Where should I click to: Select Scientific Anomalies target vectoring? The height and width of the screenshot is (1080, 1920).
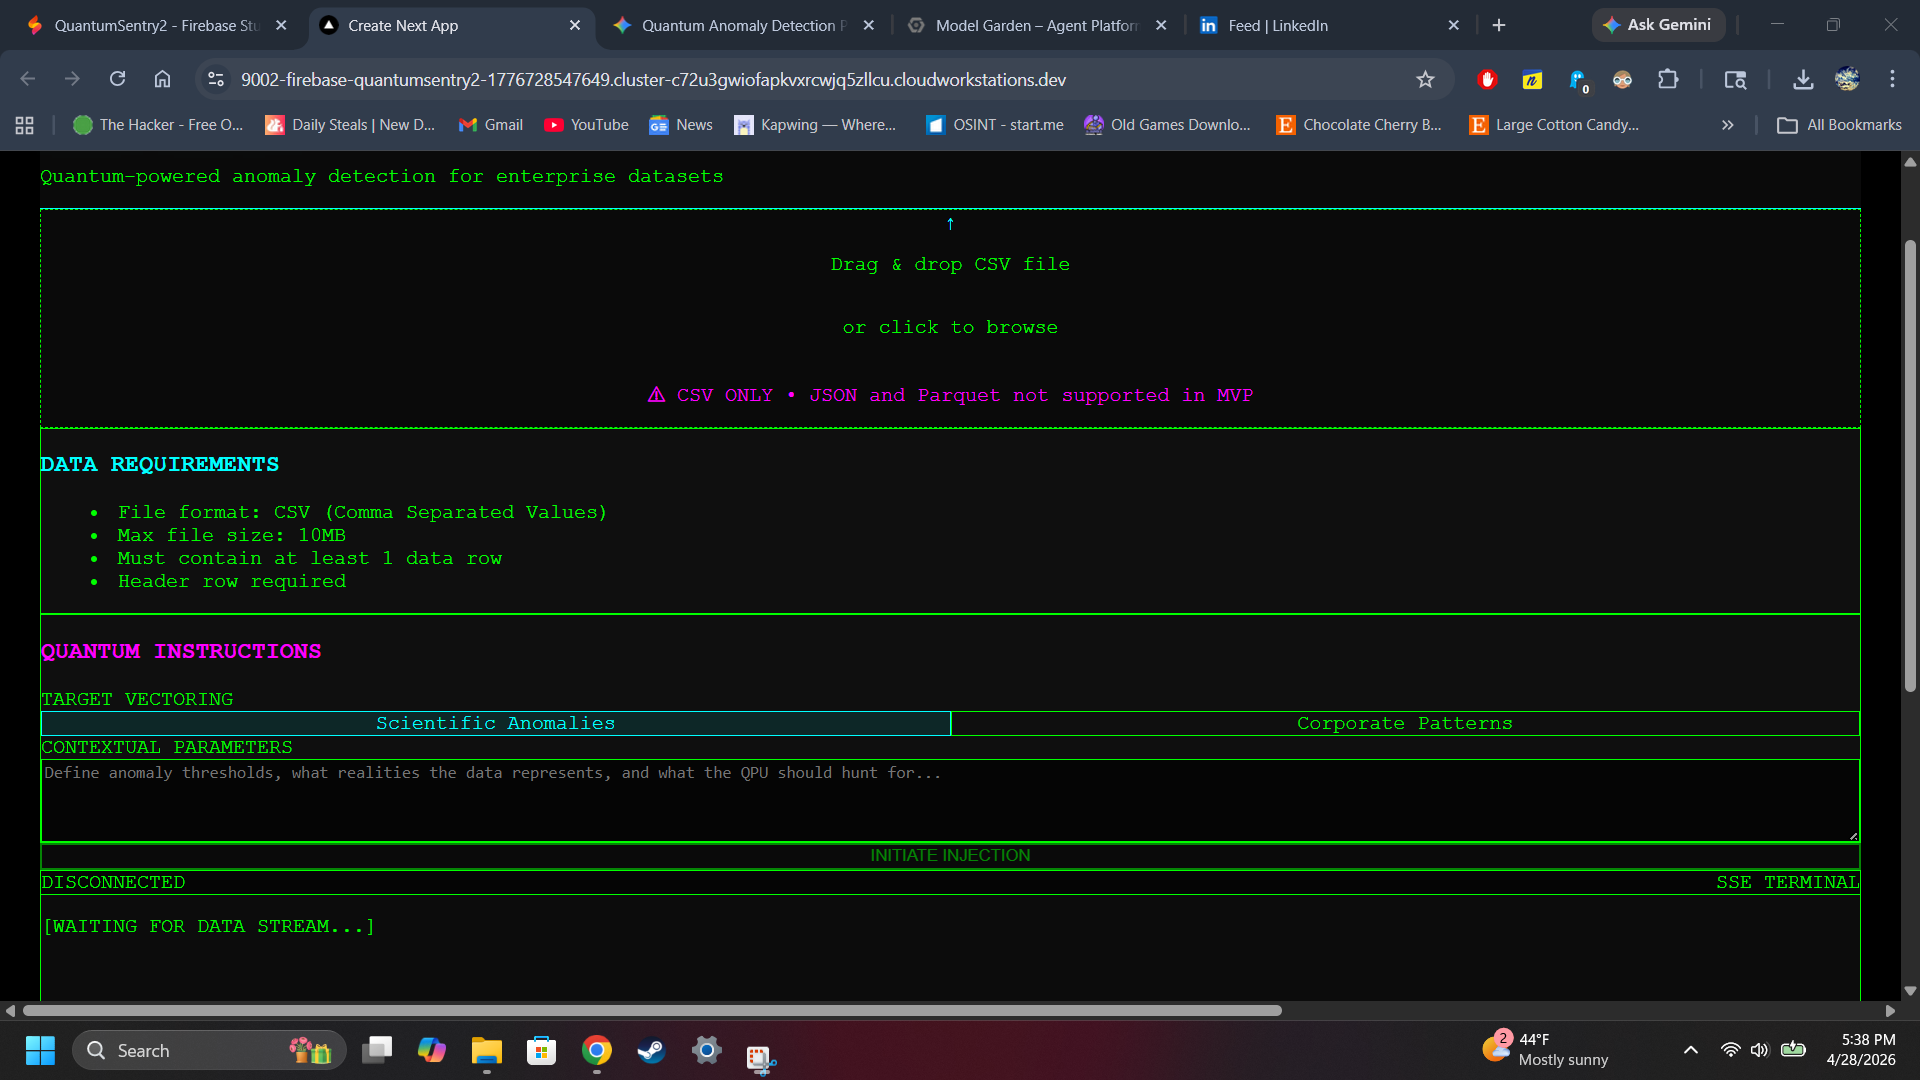[495, 723]
